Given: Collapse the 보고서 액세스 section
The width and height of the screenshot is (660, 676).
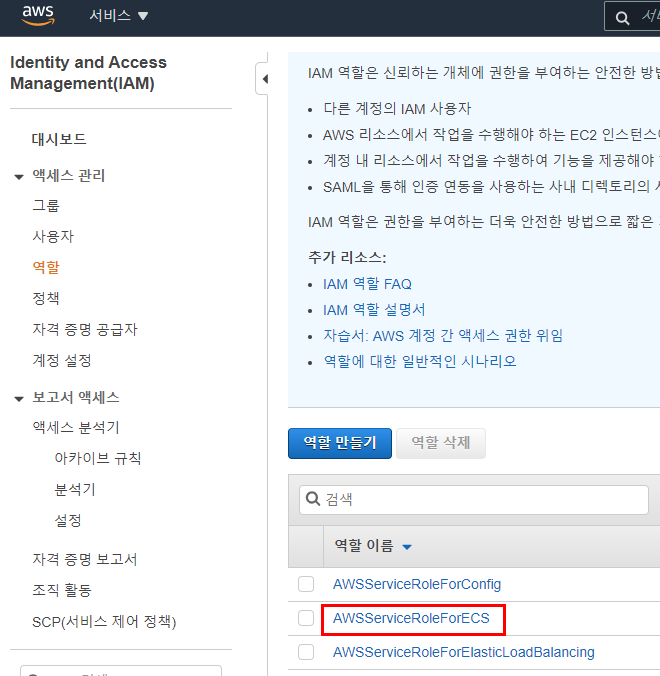Looking at the screenshot, I should (19, 399).
